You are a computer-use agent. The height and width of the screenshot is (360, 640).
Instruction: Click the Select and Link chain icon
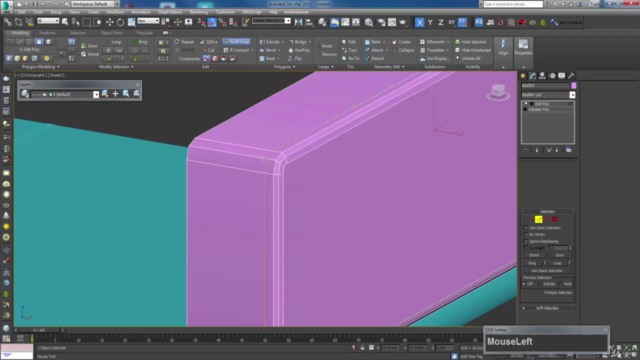point(8,22)
